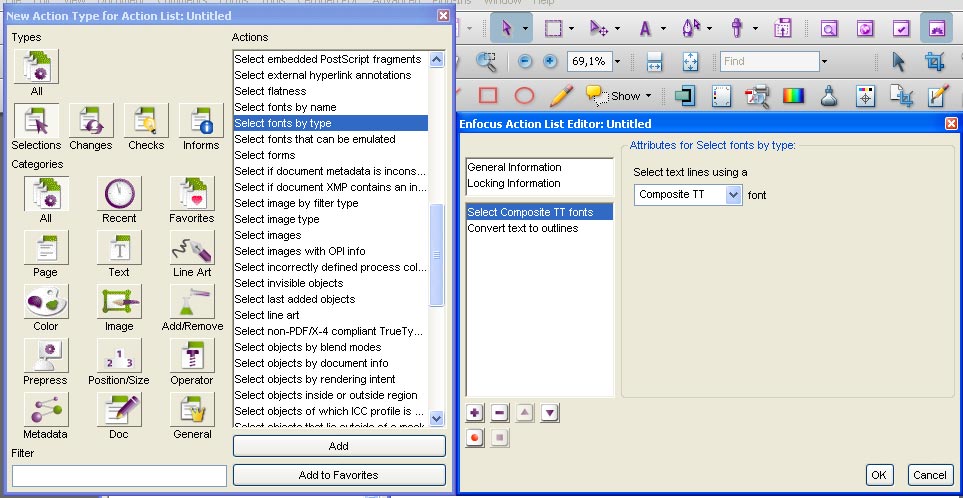The height and width of the screenshot is (498, 963).
Task: Click Add to Favorites button
Action: pyautogui.click(x=339, y=475)
